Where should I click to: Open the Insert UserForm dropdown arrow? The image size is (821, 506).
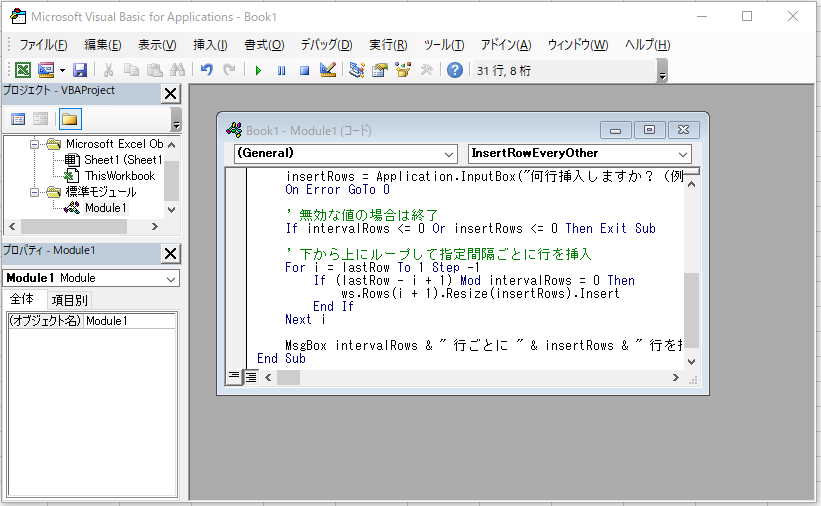62,70
